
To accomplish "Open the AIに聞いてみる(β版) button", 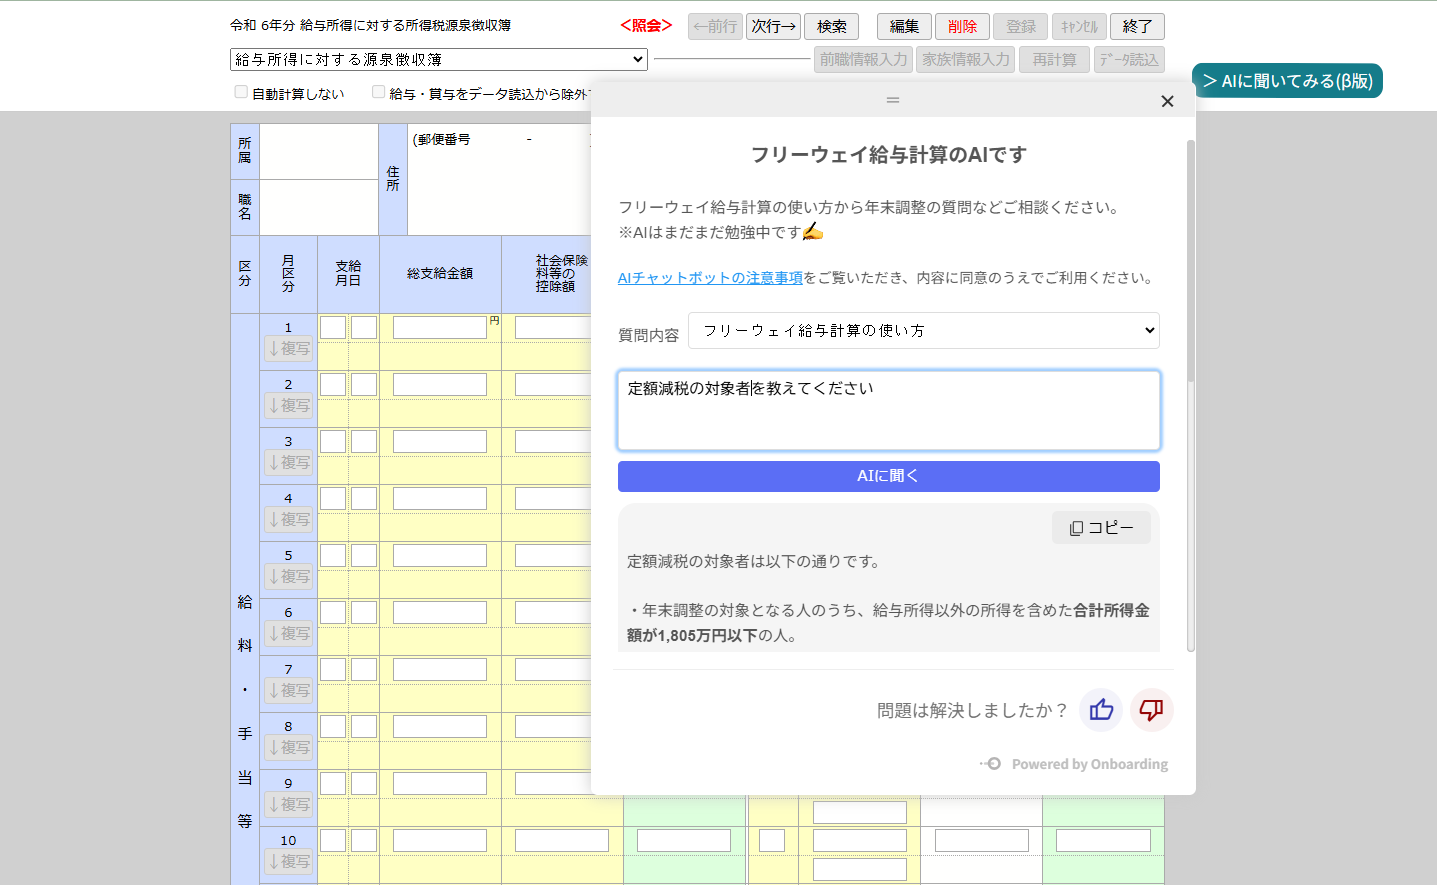I will click(1287, 81).
